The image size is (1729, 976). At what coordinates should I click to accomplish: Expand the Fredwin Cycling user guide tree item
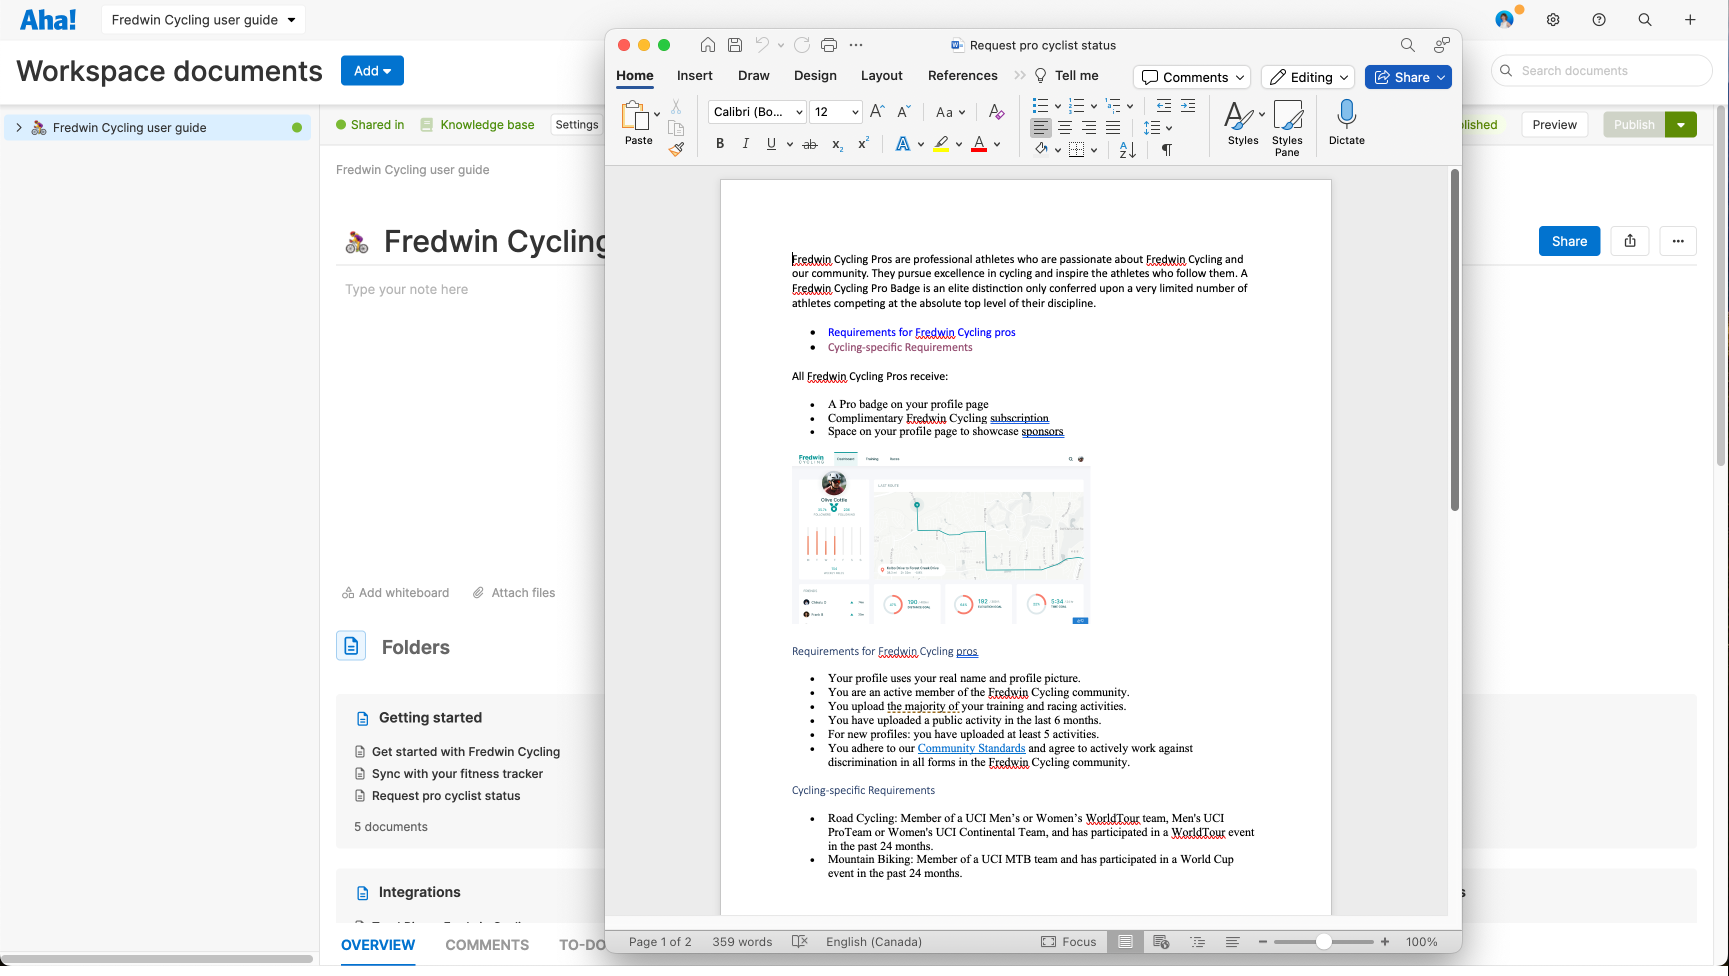(20, 127)
